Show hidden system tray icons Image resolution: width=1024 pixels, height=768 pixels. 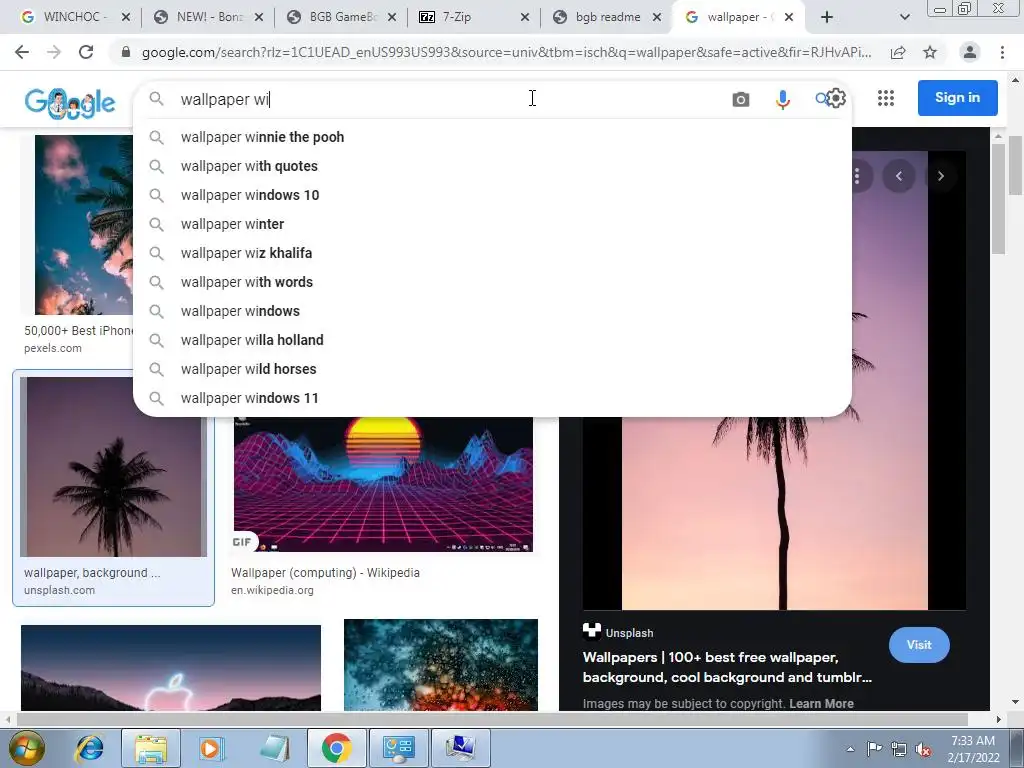tap(850, 749)
